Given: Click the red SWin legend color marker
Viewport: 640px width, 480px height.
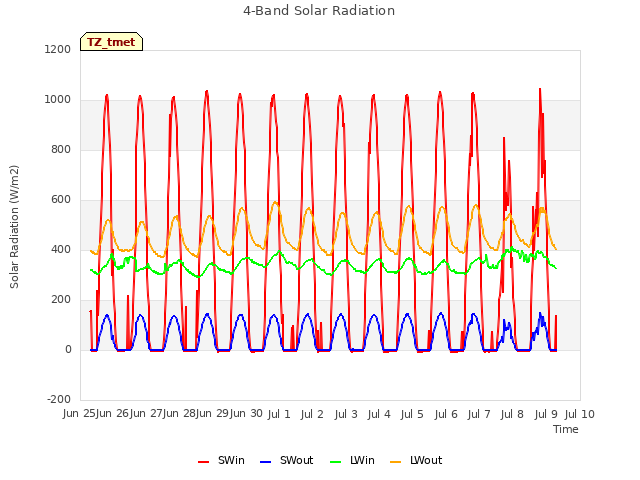Looking at the screenshot, I should 203,462.
